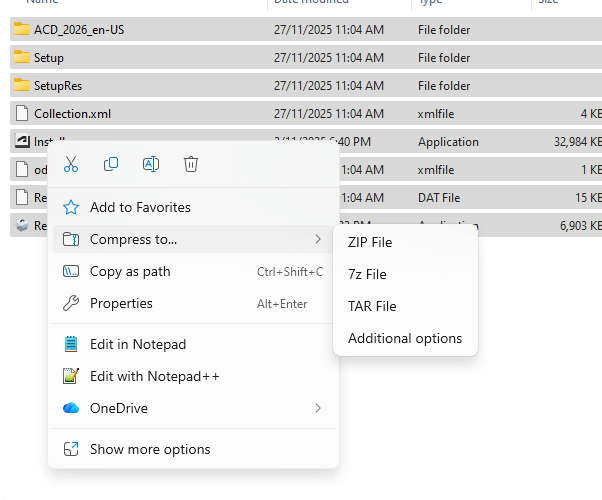
Task: Open Additional options for compression
Action: (x=405, y=338)
